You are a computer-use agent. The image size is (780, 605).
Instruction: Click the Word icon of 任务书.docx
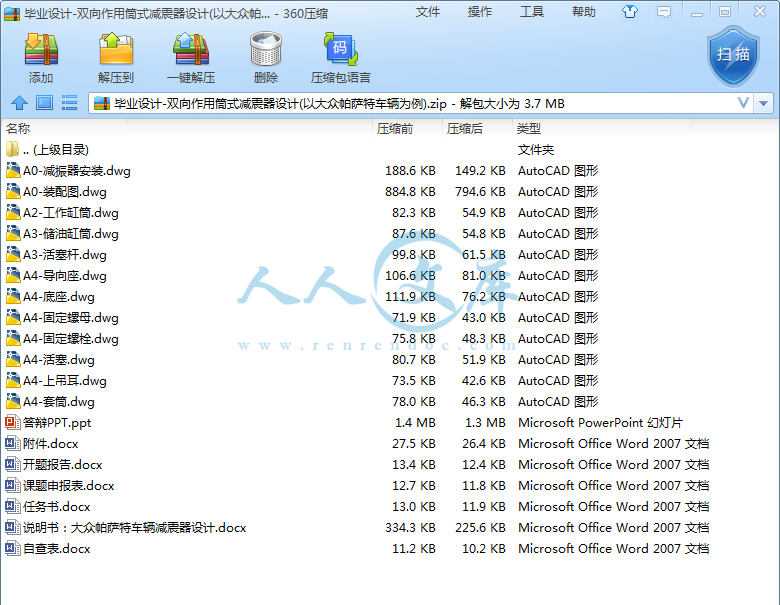pos(12,506)
